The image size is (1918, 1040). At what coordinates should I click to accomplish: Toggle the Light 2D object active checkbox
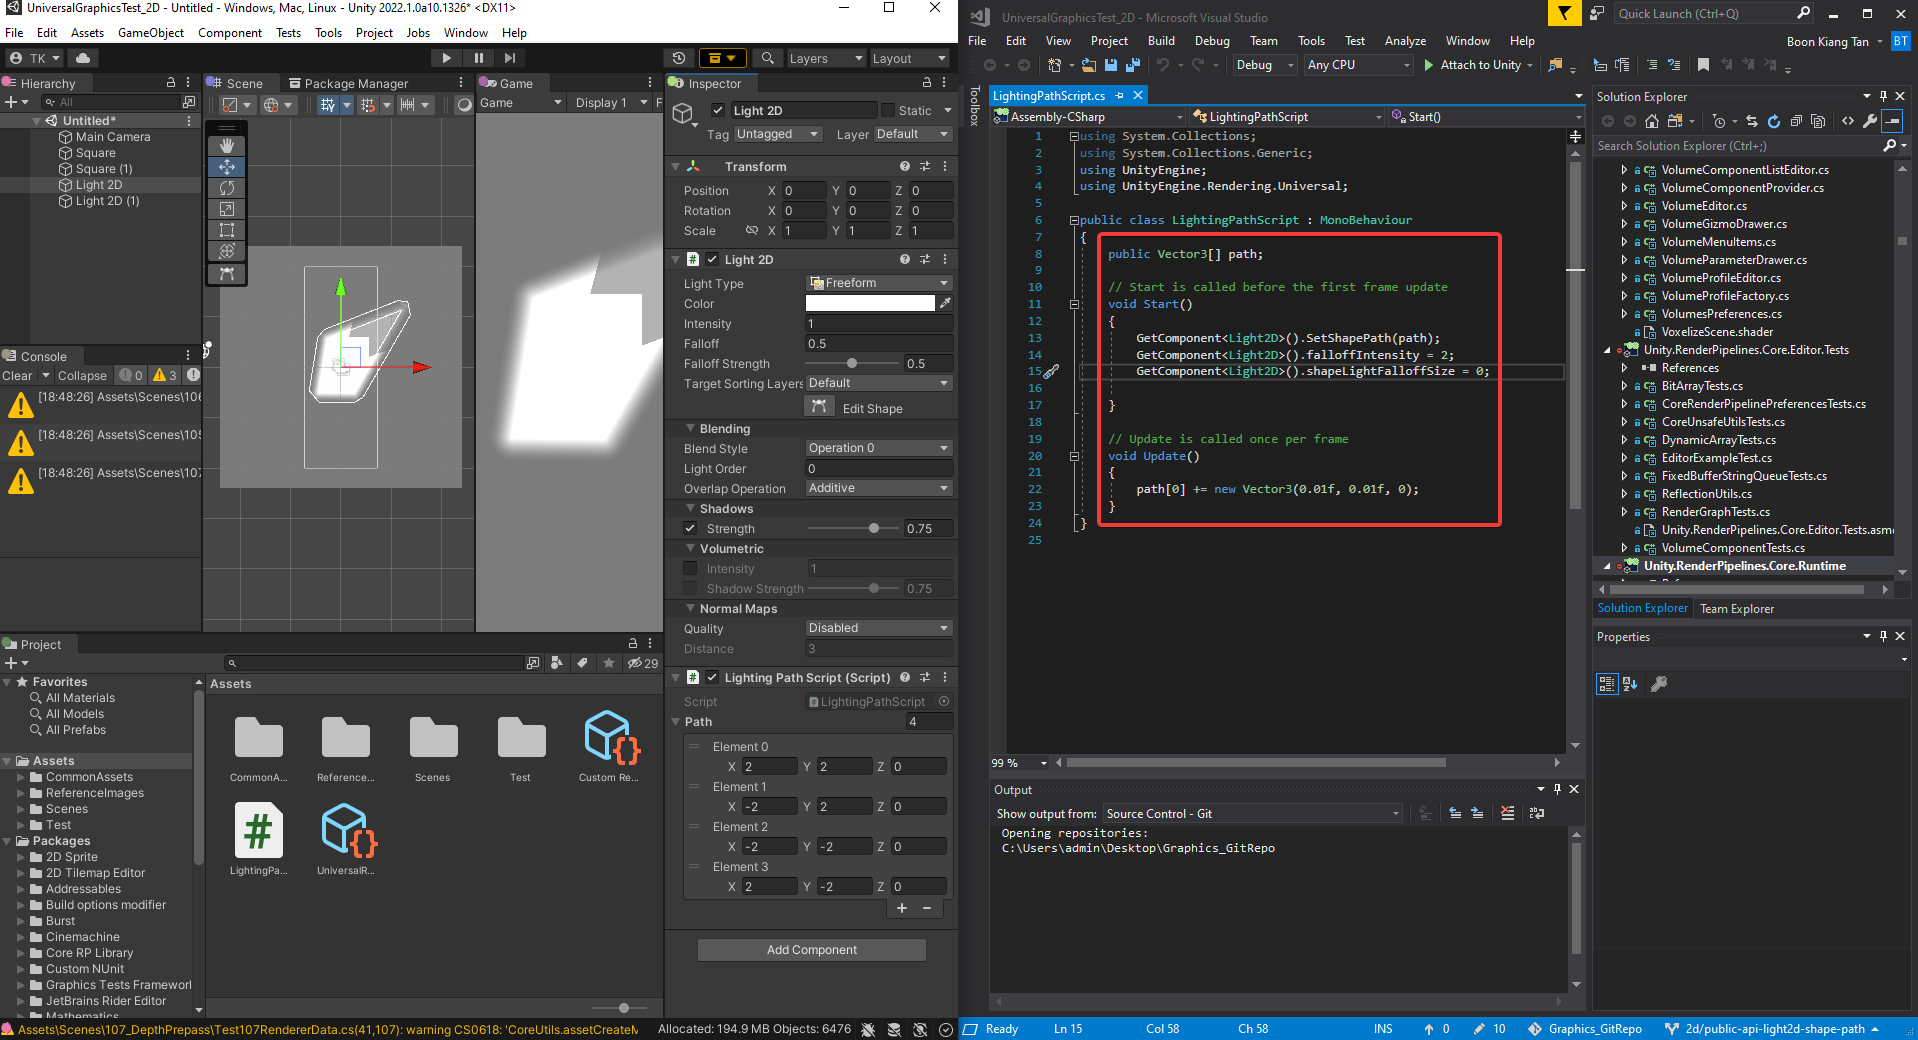tap(717, 110)
